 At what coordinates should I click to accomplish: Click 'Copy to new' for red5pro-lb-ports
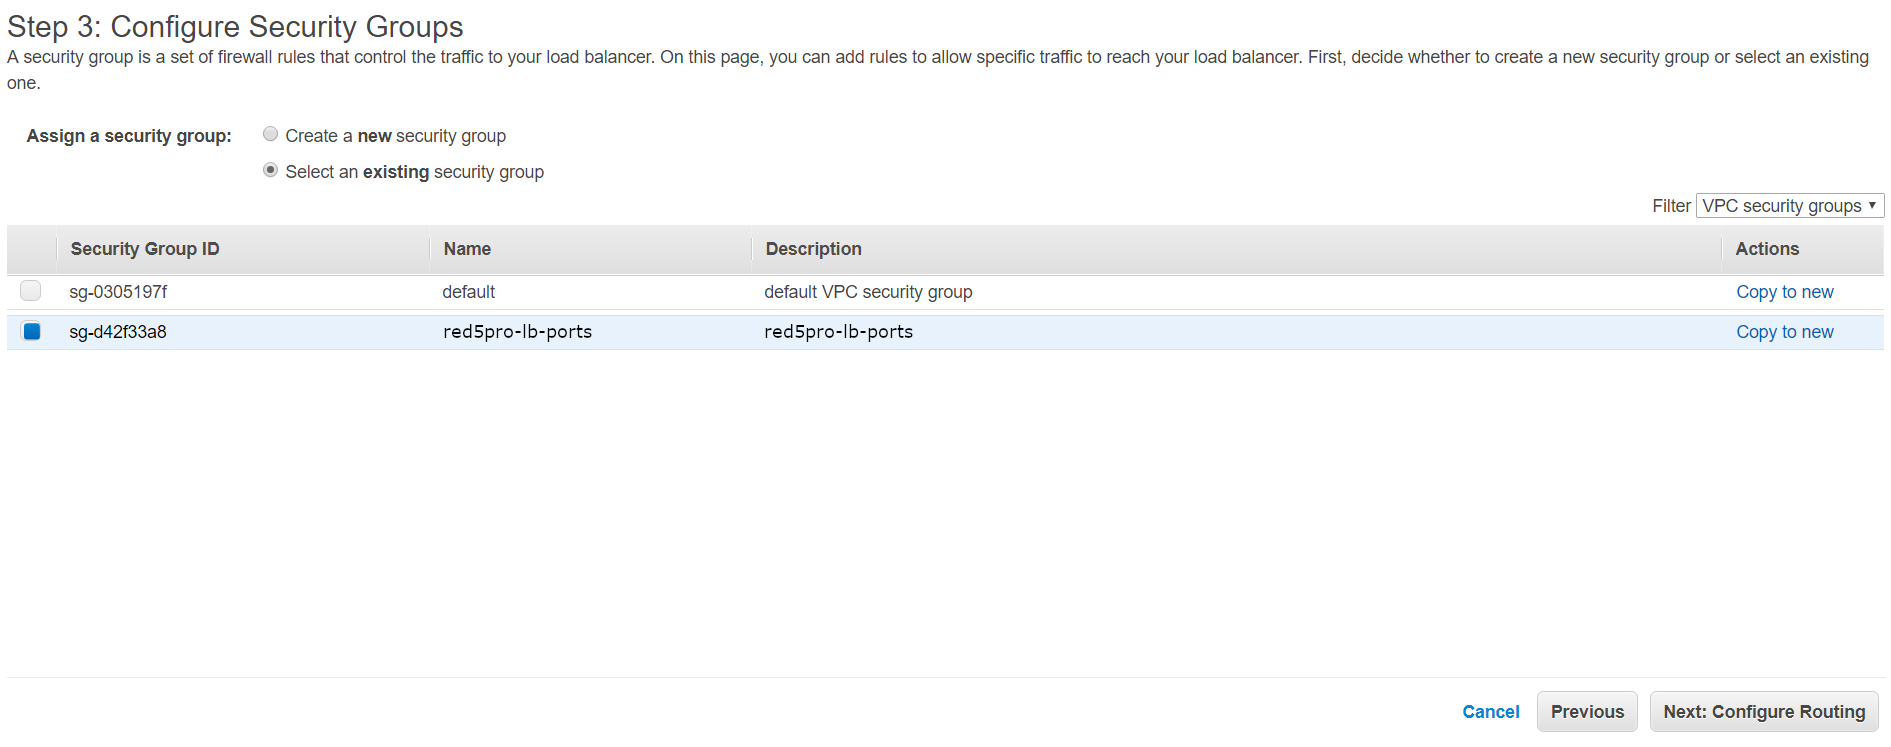click(1784, 332)
